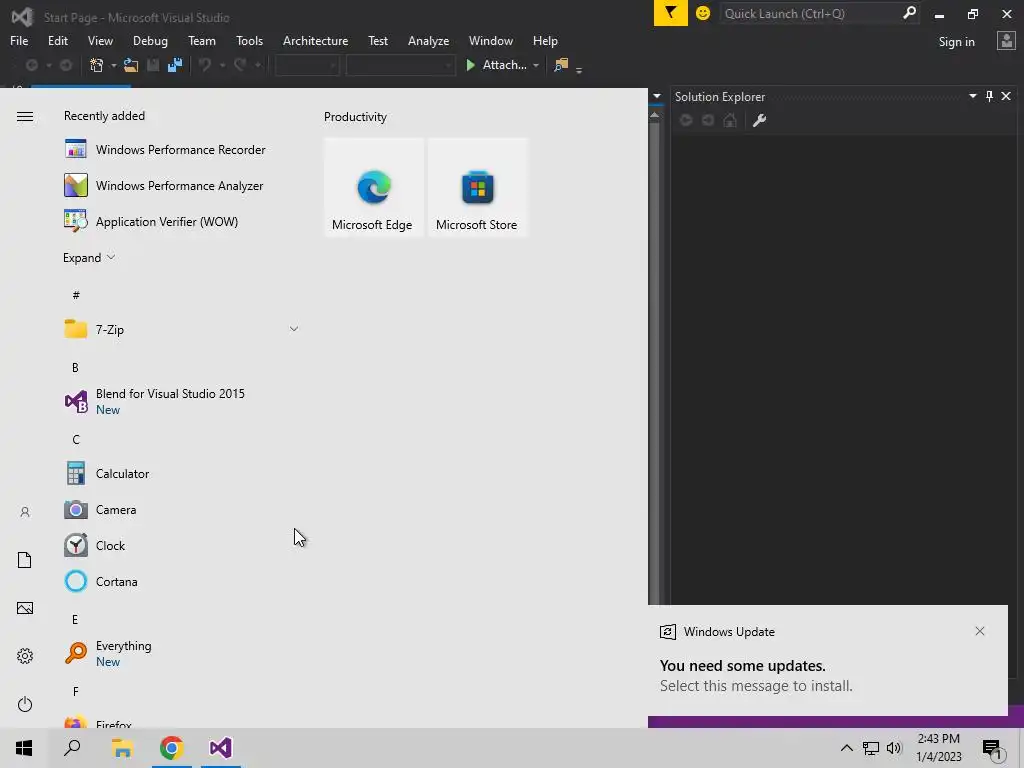Click the Save All toolbar icon

click(x=174, y=65)
